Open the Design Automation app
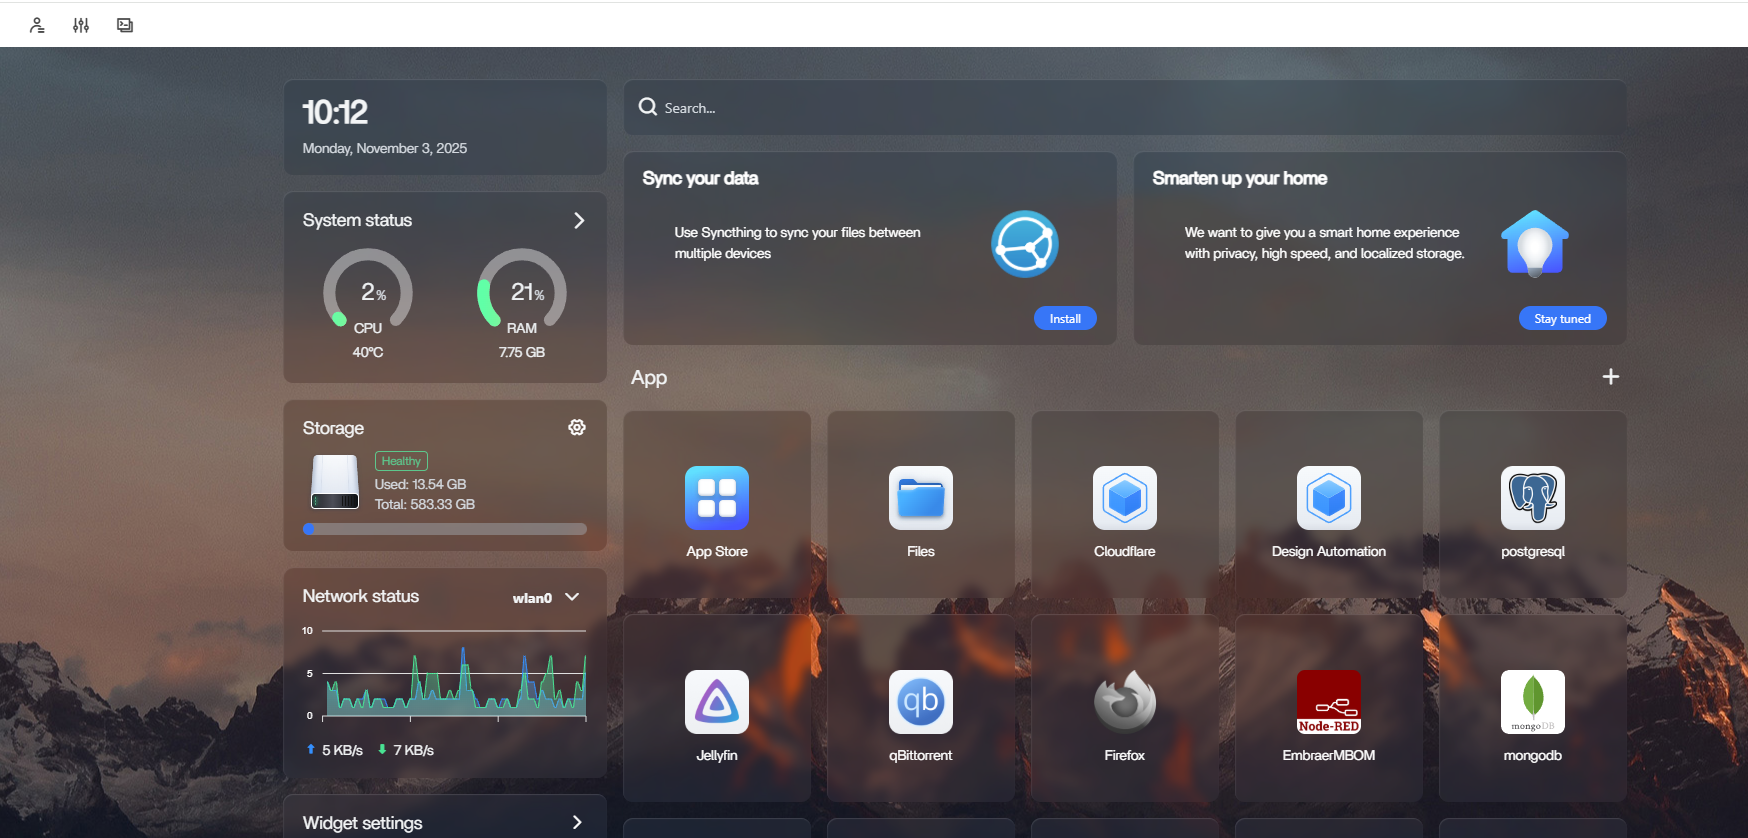 (x=1328, y=498)
